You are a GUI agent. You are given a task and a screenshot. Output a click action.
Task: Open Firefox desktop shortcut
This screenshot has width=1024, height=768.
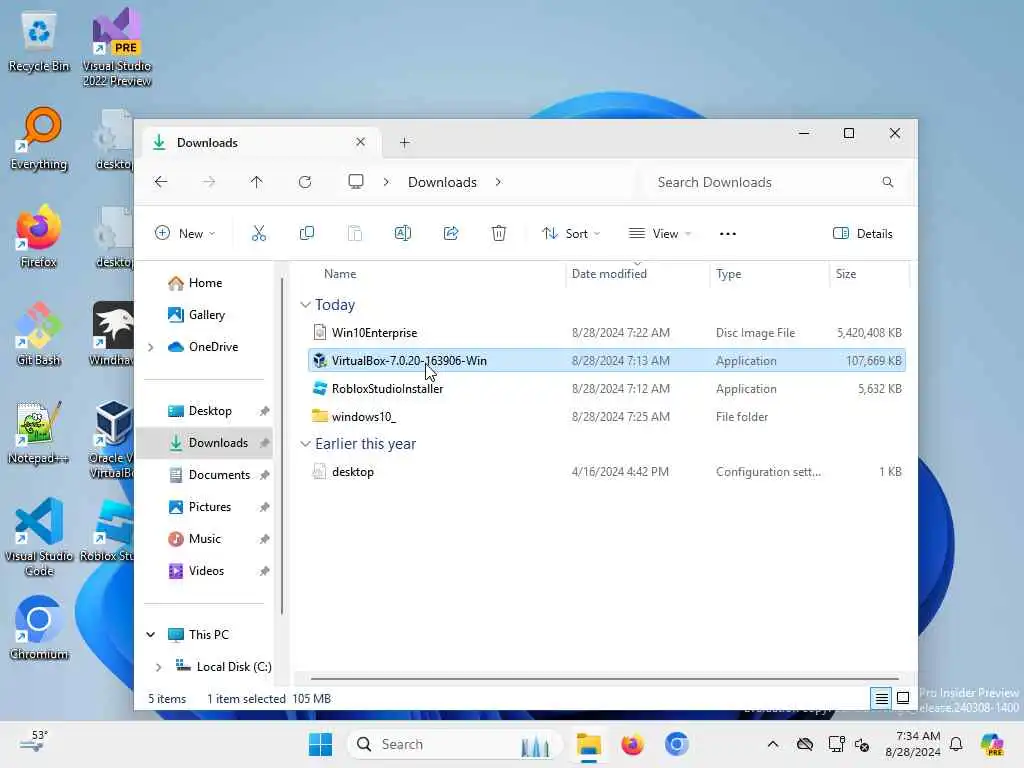[39, 236]
